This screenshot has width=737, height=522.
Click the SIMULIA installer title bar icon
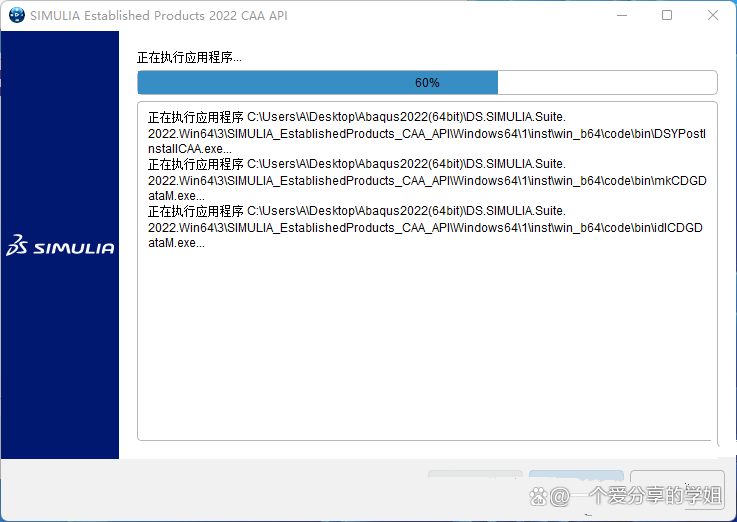click(17, 15)
